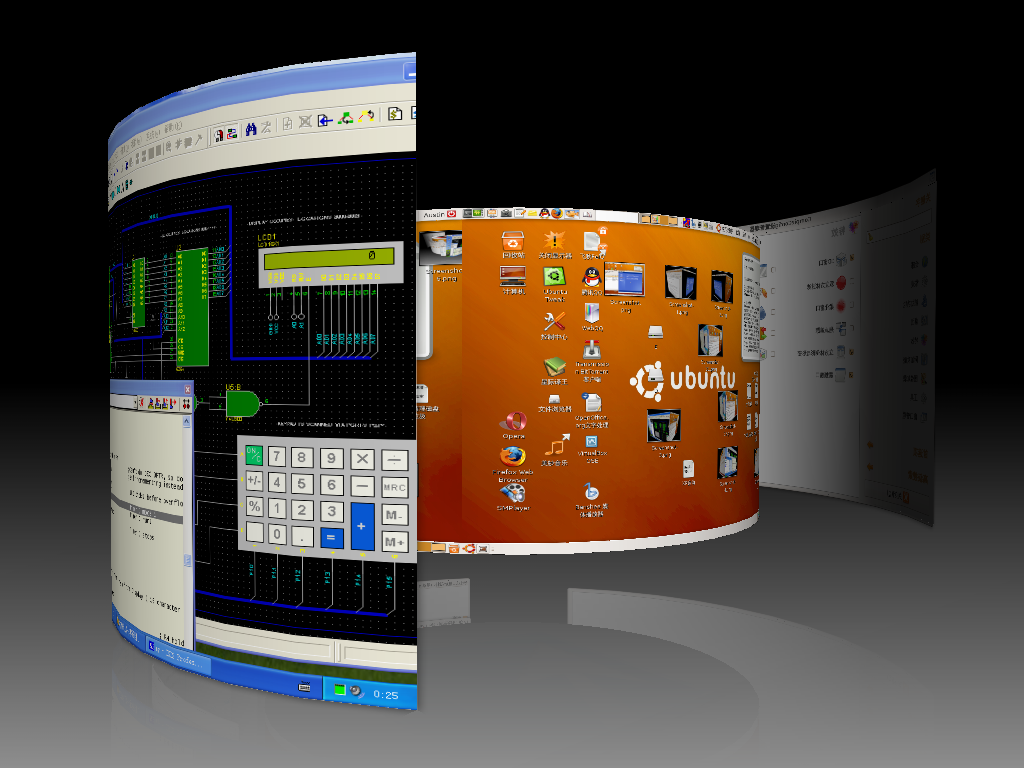Click the number 5 key on the keypad
The width and height of the screenshot is (1024, 768).
click(x=302, y=483)
